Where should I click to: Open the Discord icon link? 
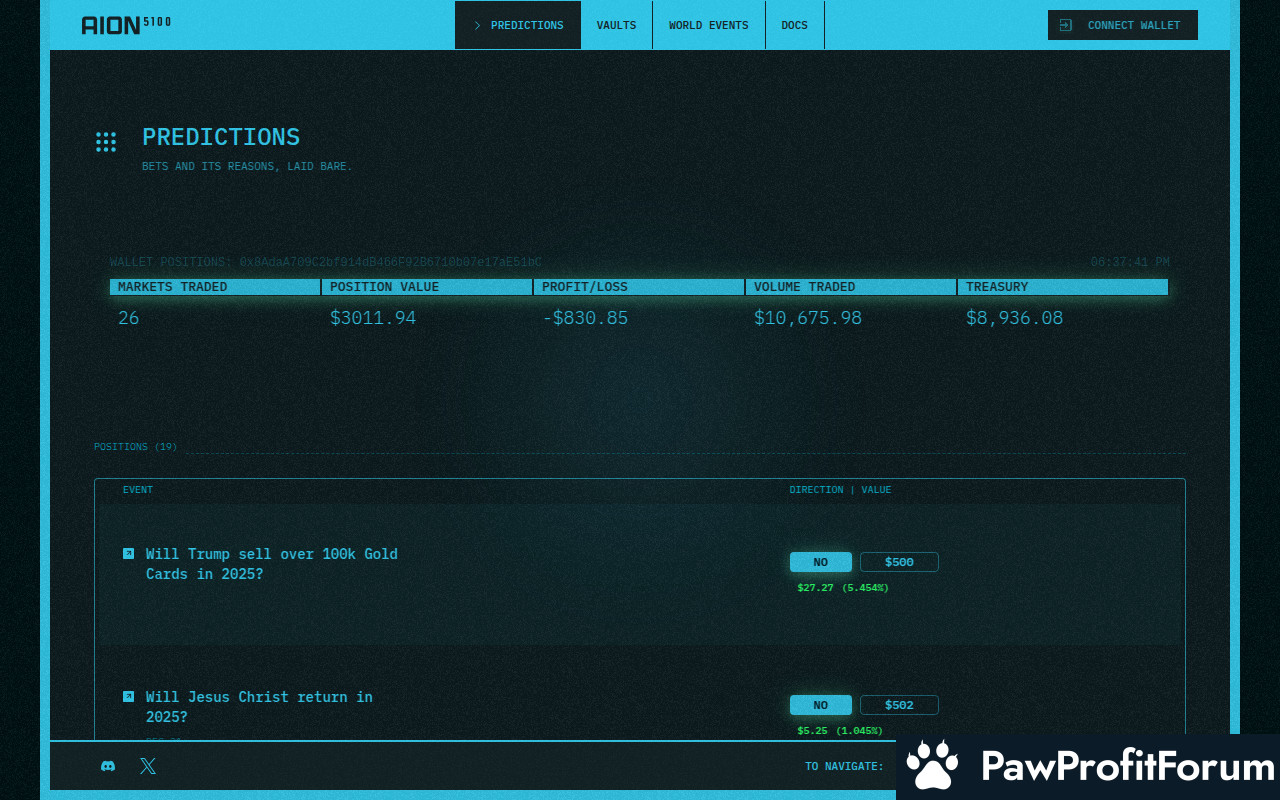point(108,766)
